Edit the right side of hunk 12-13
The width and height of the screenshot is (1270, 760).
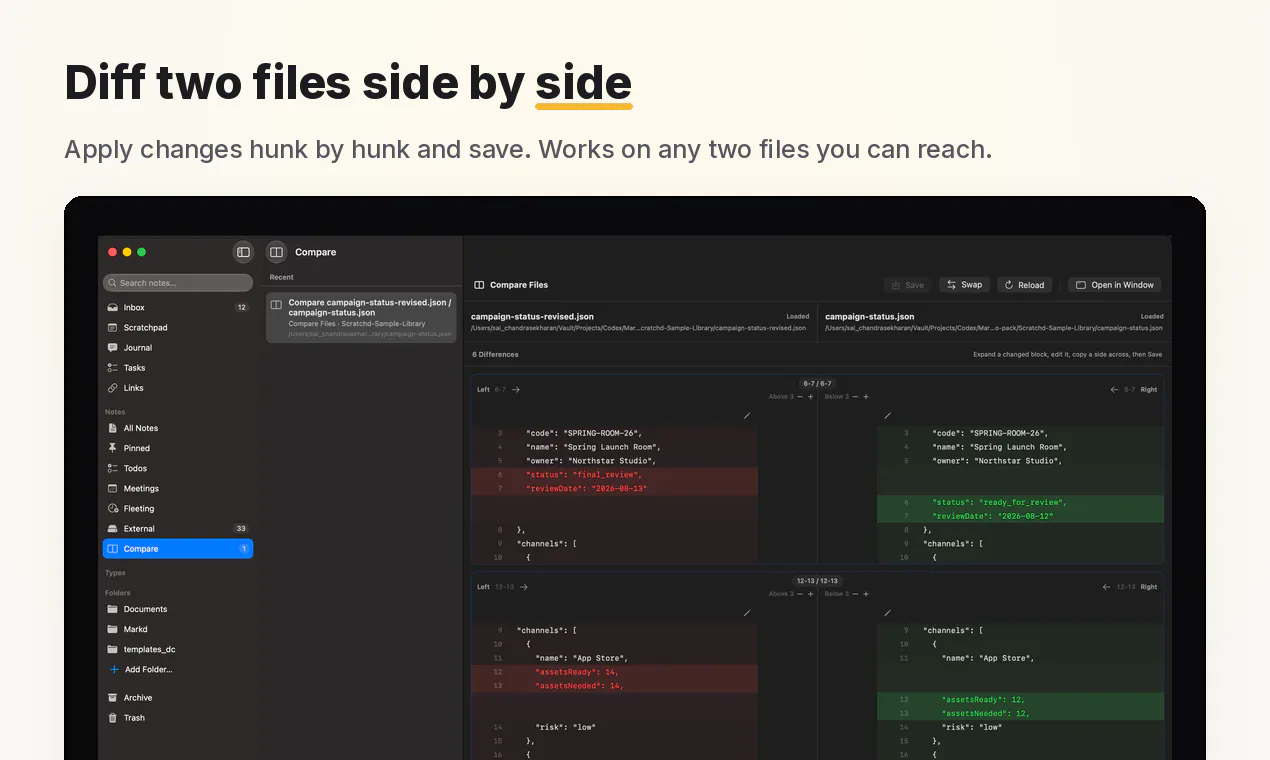887,613
